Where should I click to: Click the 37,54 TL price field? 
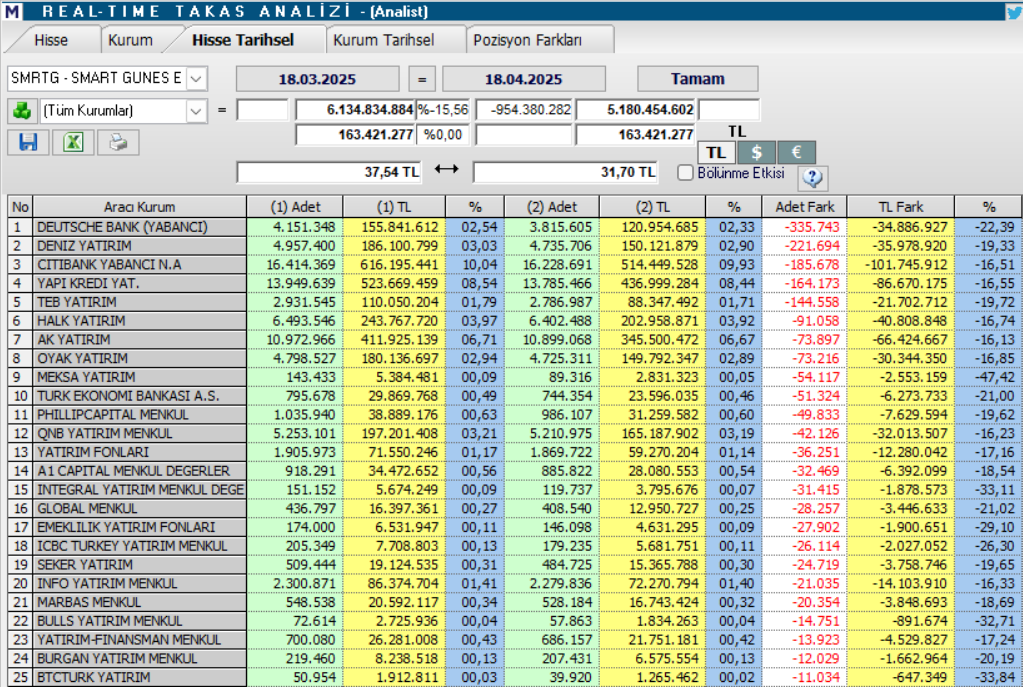point(329,172)
